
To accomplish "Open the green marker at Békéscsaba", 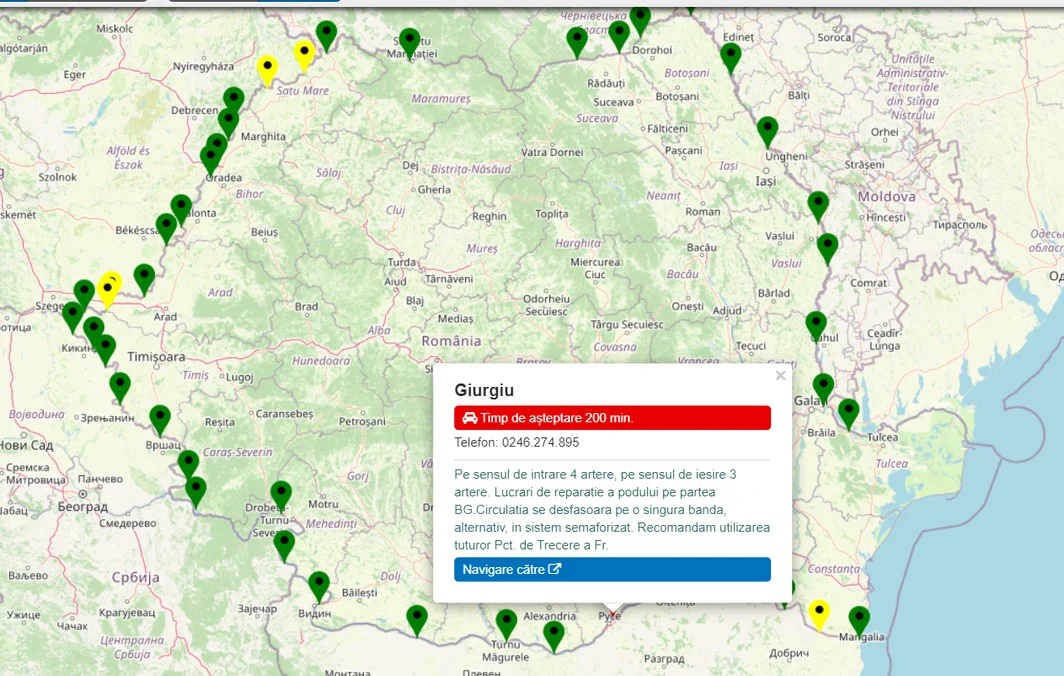I will (166, 229).
